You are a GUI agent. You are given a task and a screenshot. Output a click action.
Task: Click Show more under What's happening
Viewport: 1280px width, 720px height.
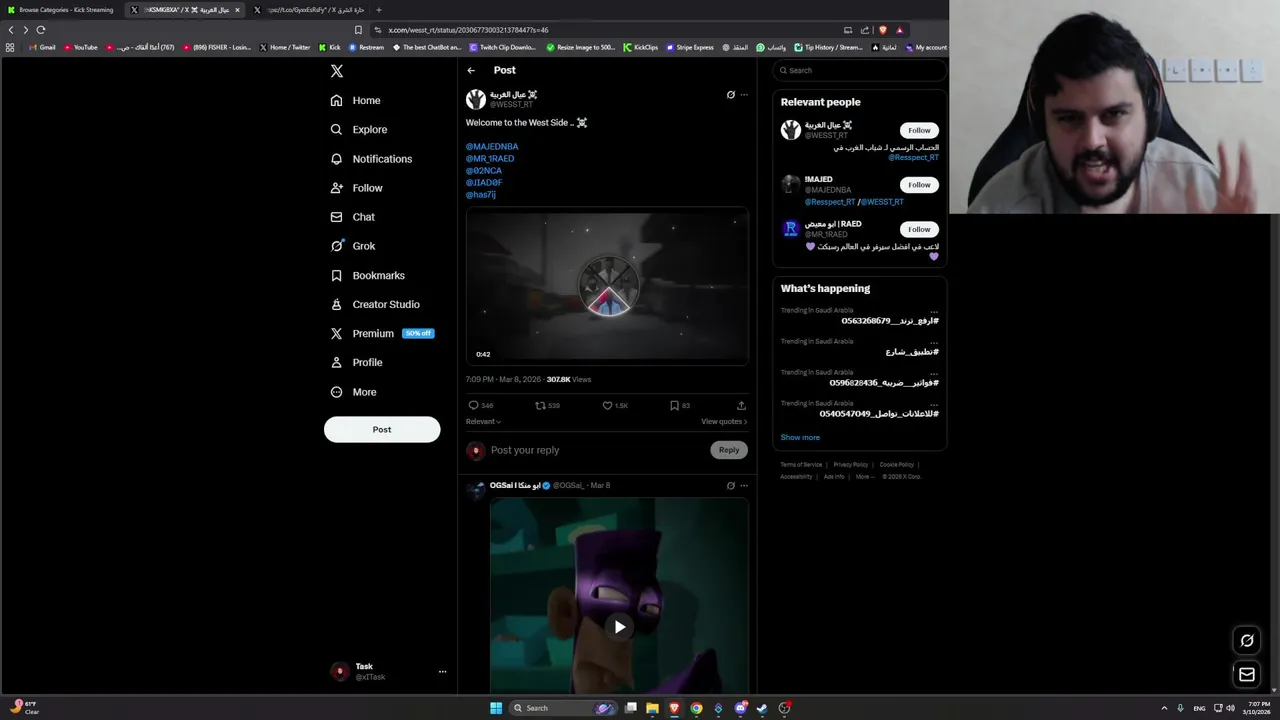point(800,438)
